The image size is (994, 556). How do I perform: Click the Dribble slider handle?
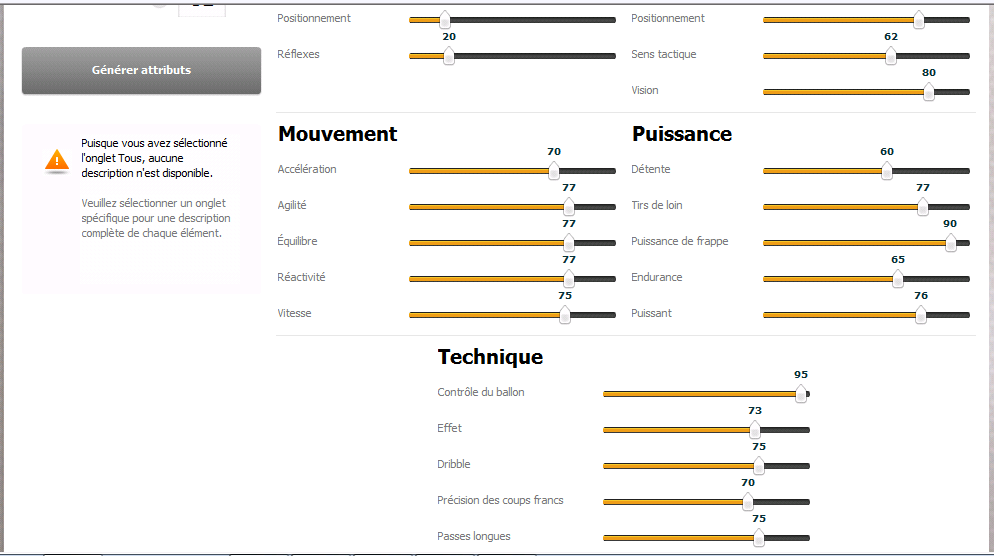[759, 466]
